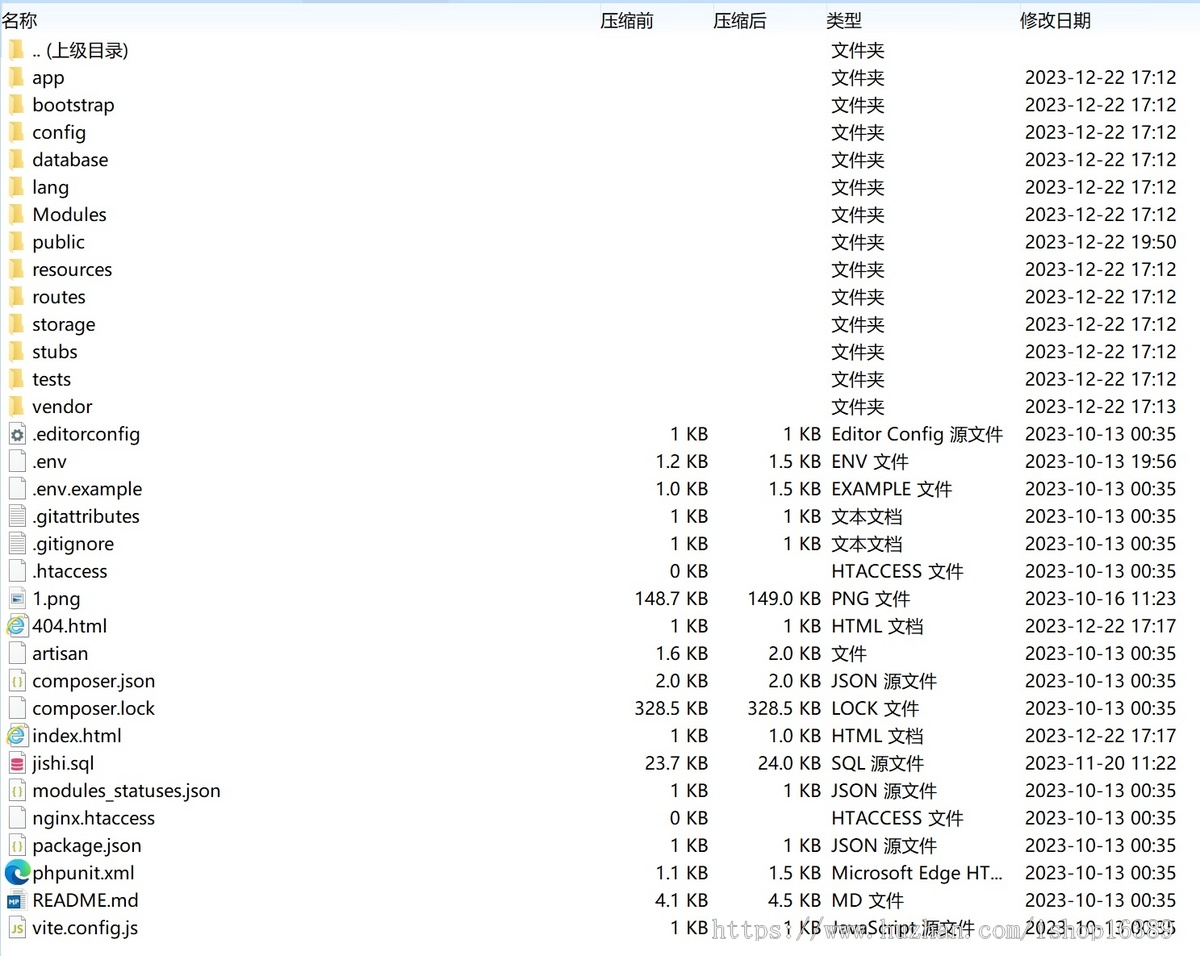Viewport: 1200px width, 956px height.
Task: Select the database folder icon
Action: pyautogui.click(x=16, y=160)
